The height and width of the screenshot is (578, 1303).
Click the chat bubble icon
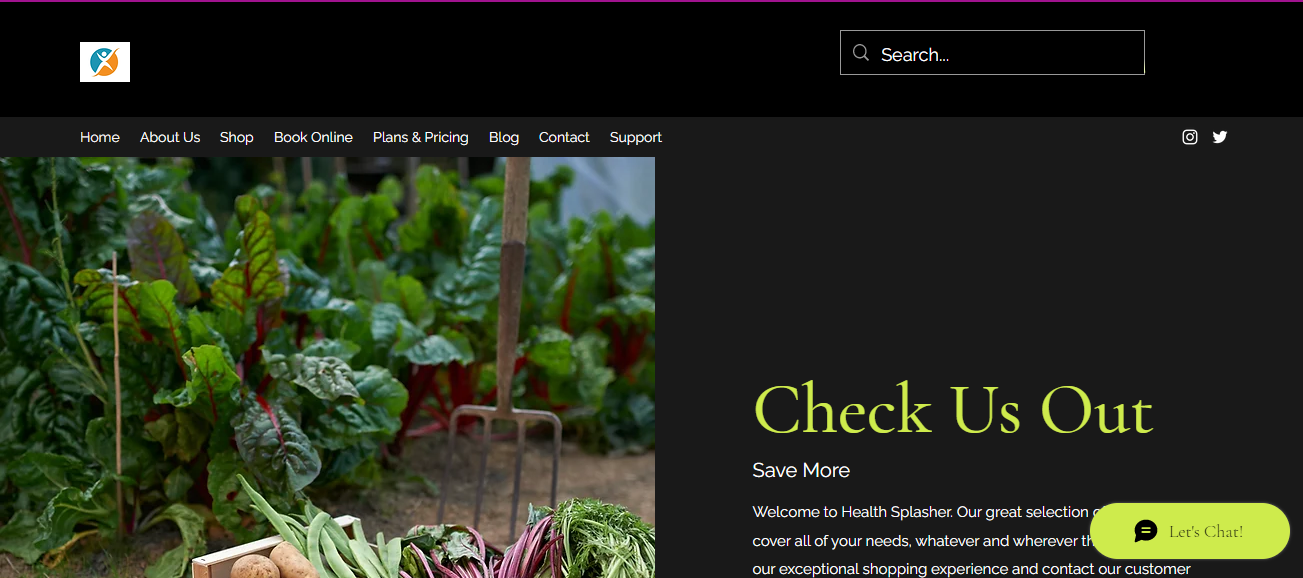pos(1146,531)
